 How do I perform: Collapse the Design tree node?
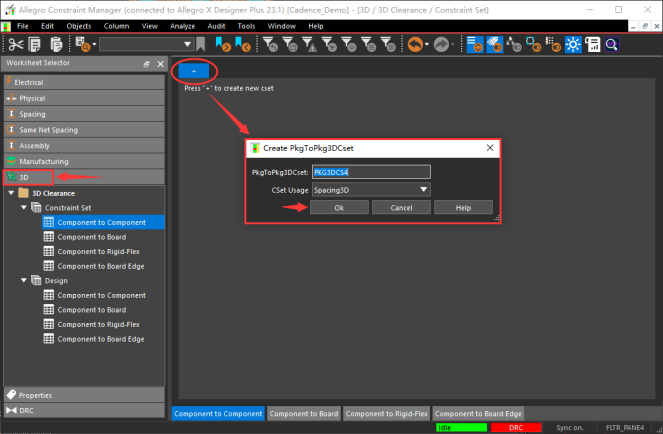click(24, 280)
